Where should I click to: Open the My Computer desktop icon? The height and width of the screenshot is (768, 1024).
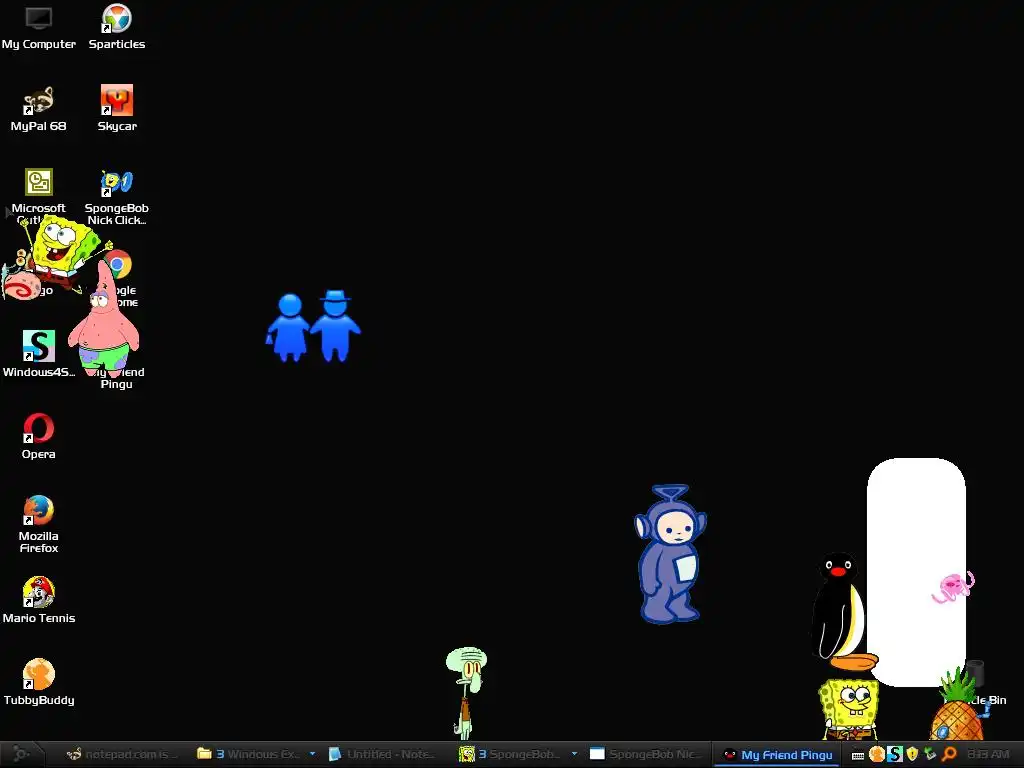pyautogui.click(x=39, y=27)
